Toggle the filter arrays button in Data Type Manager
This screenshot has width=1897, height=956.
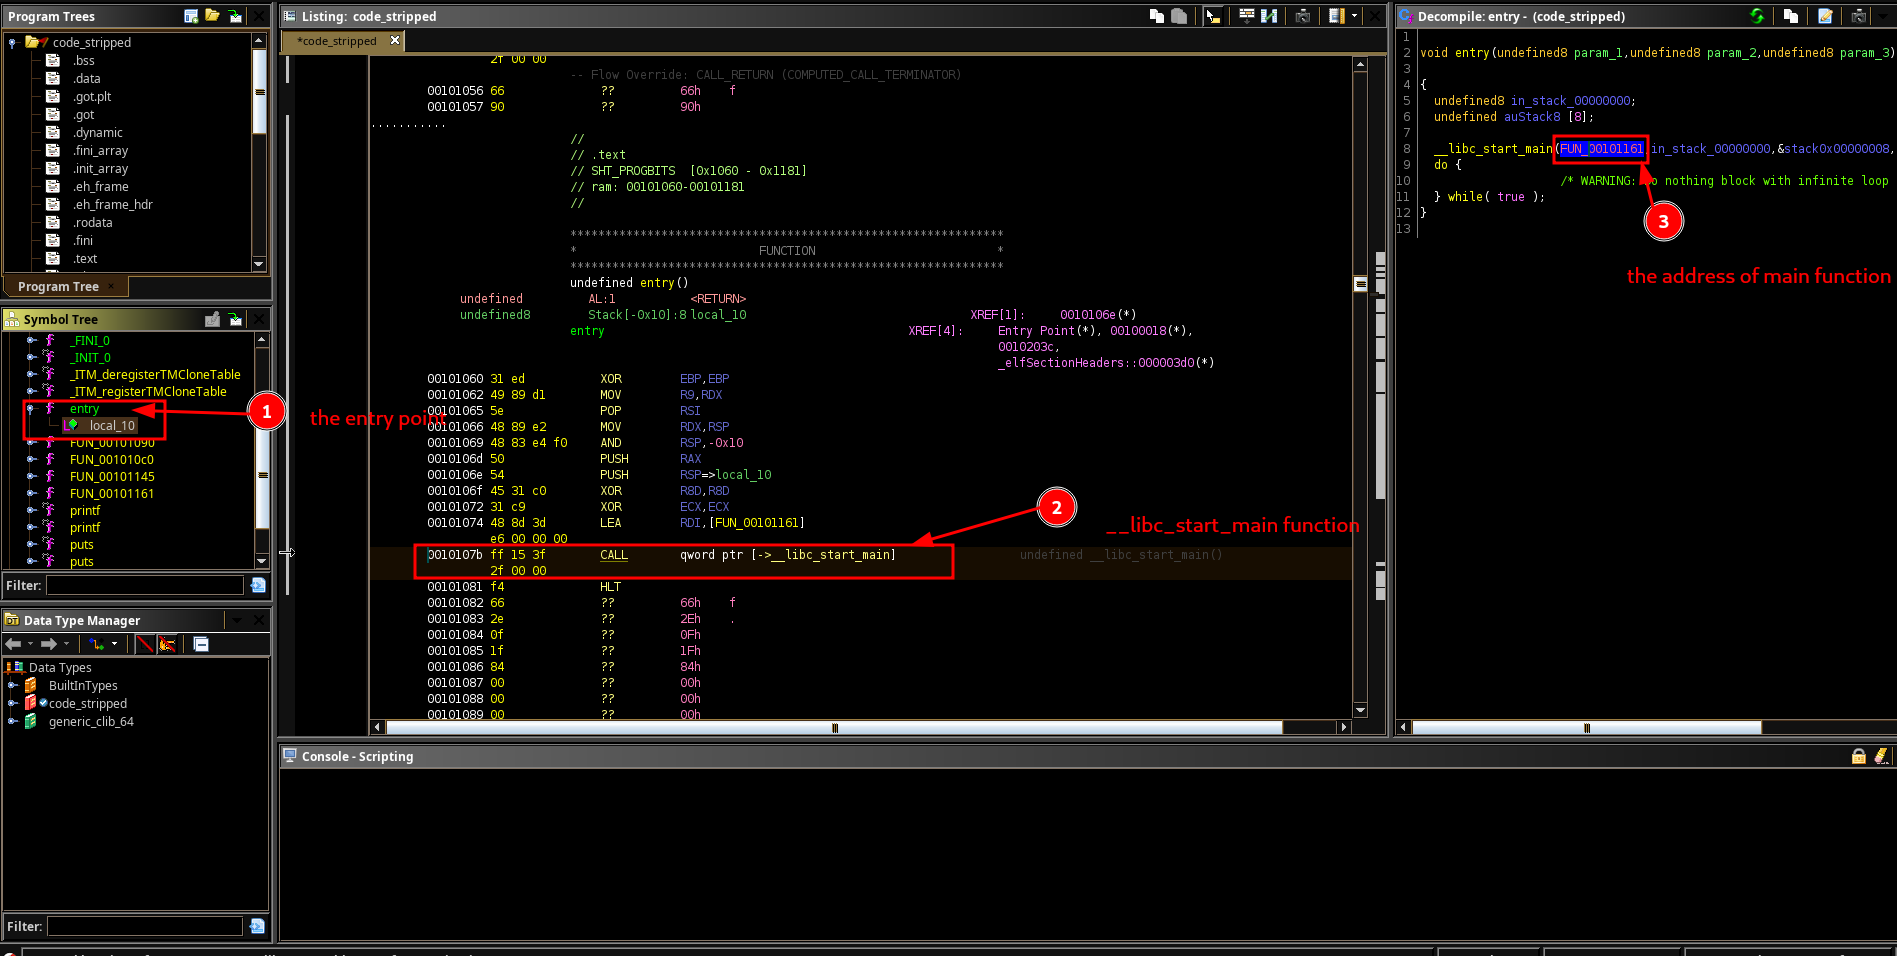point(145,644)
